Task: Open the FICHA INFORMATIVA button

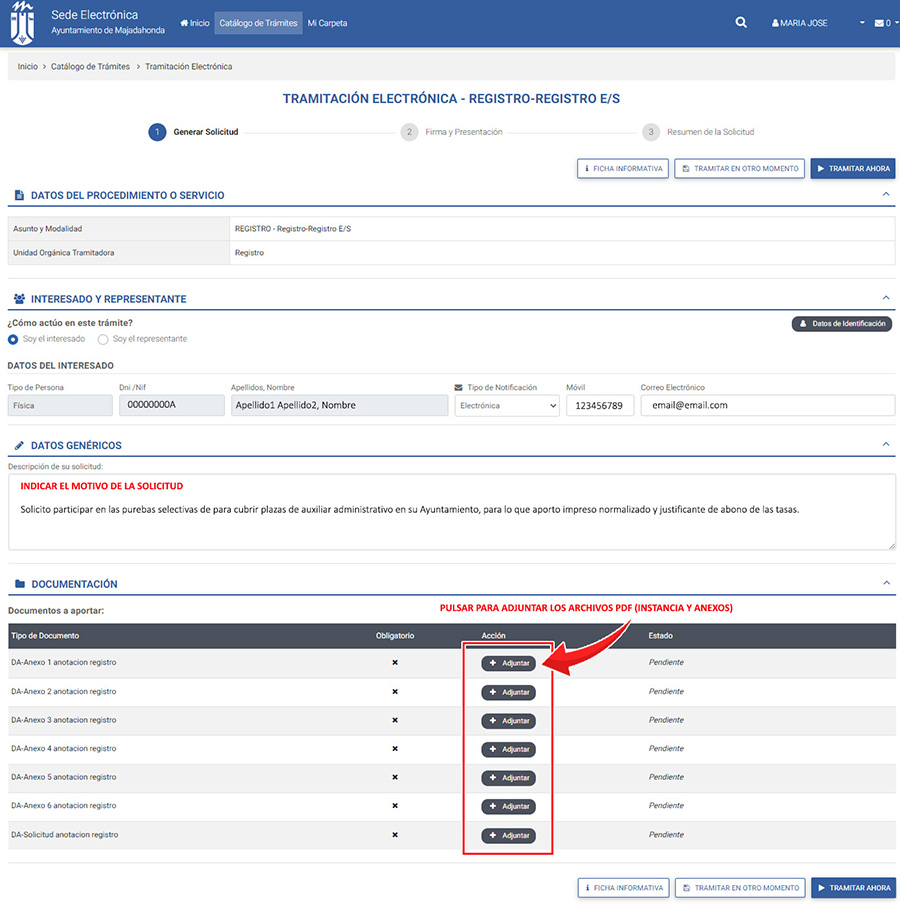Action: coord(622,168)
